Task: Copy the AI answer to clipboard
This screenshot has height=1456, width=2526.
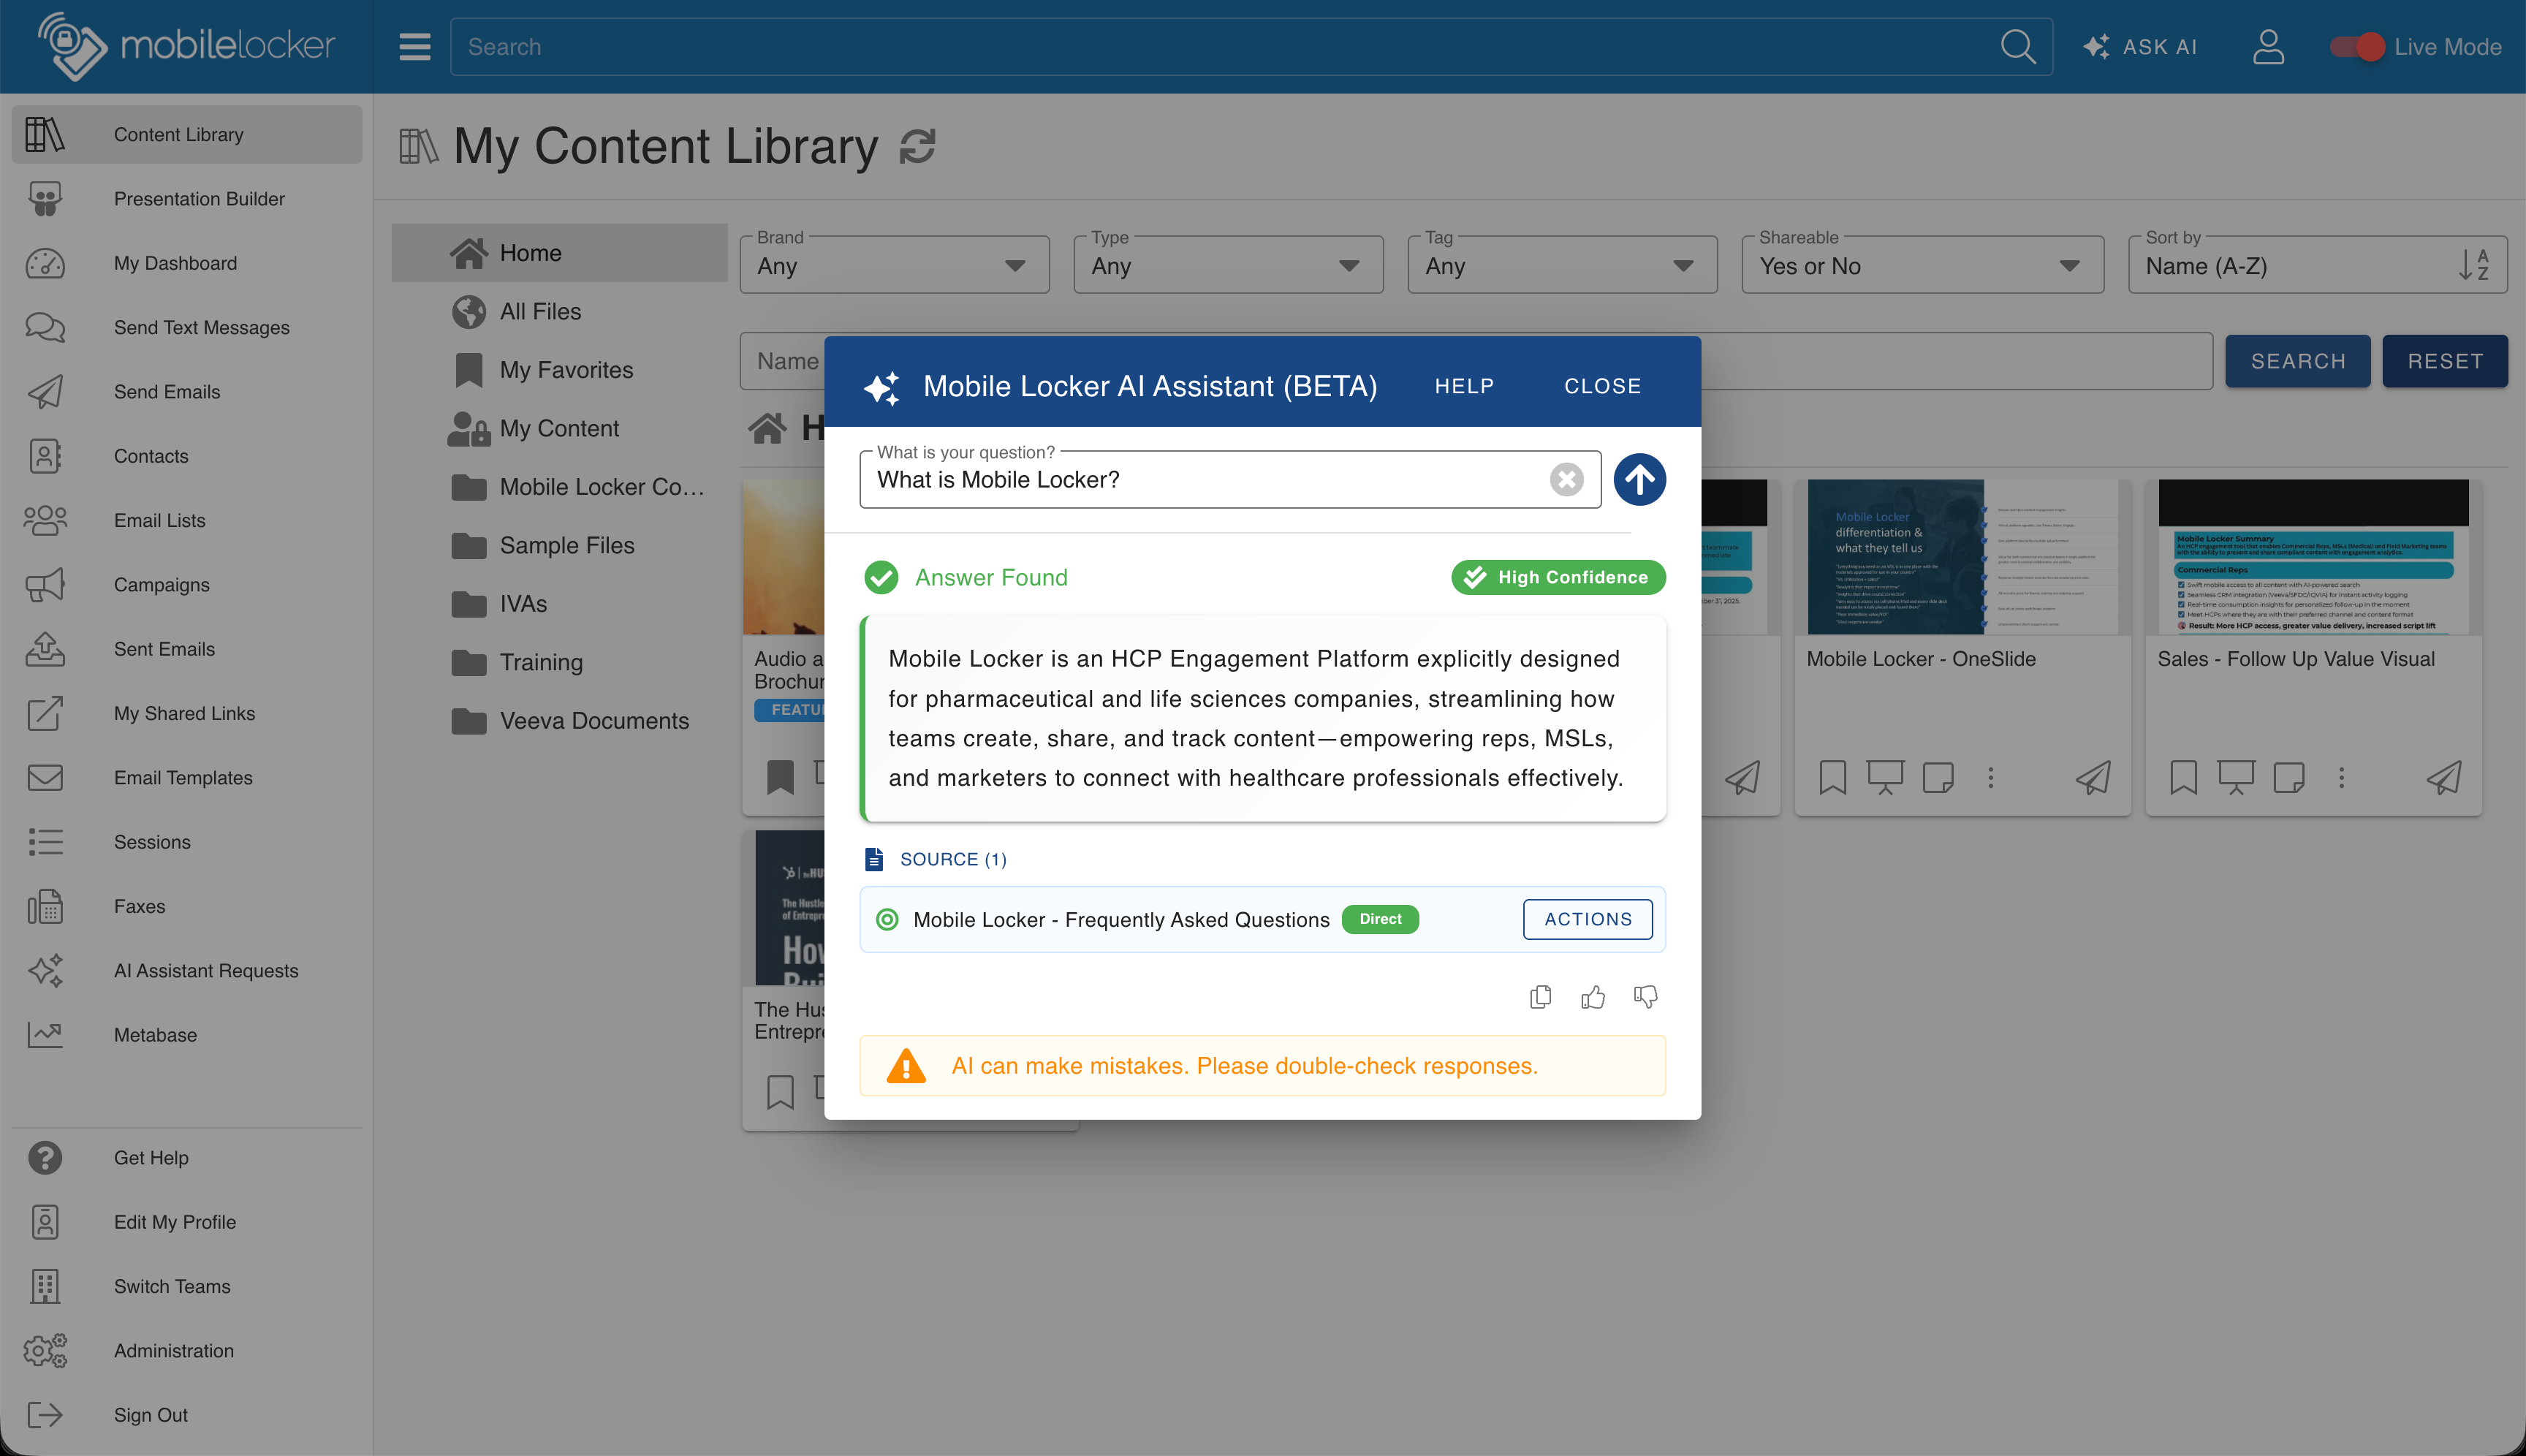Action: click(1540, 997)
